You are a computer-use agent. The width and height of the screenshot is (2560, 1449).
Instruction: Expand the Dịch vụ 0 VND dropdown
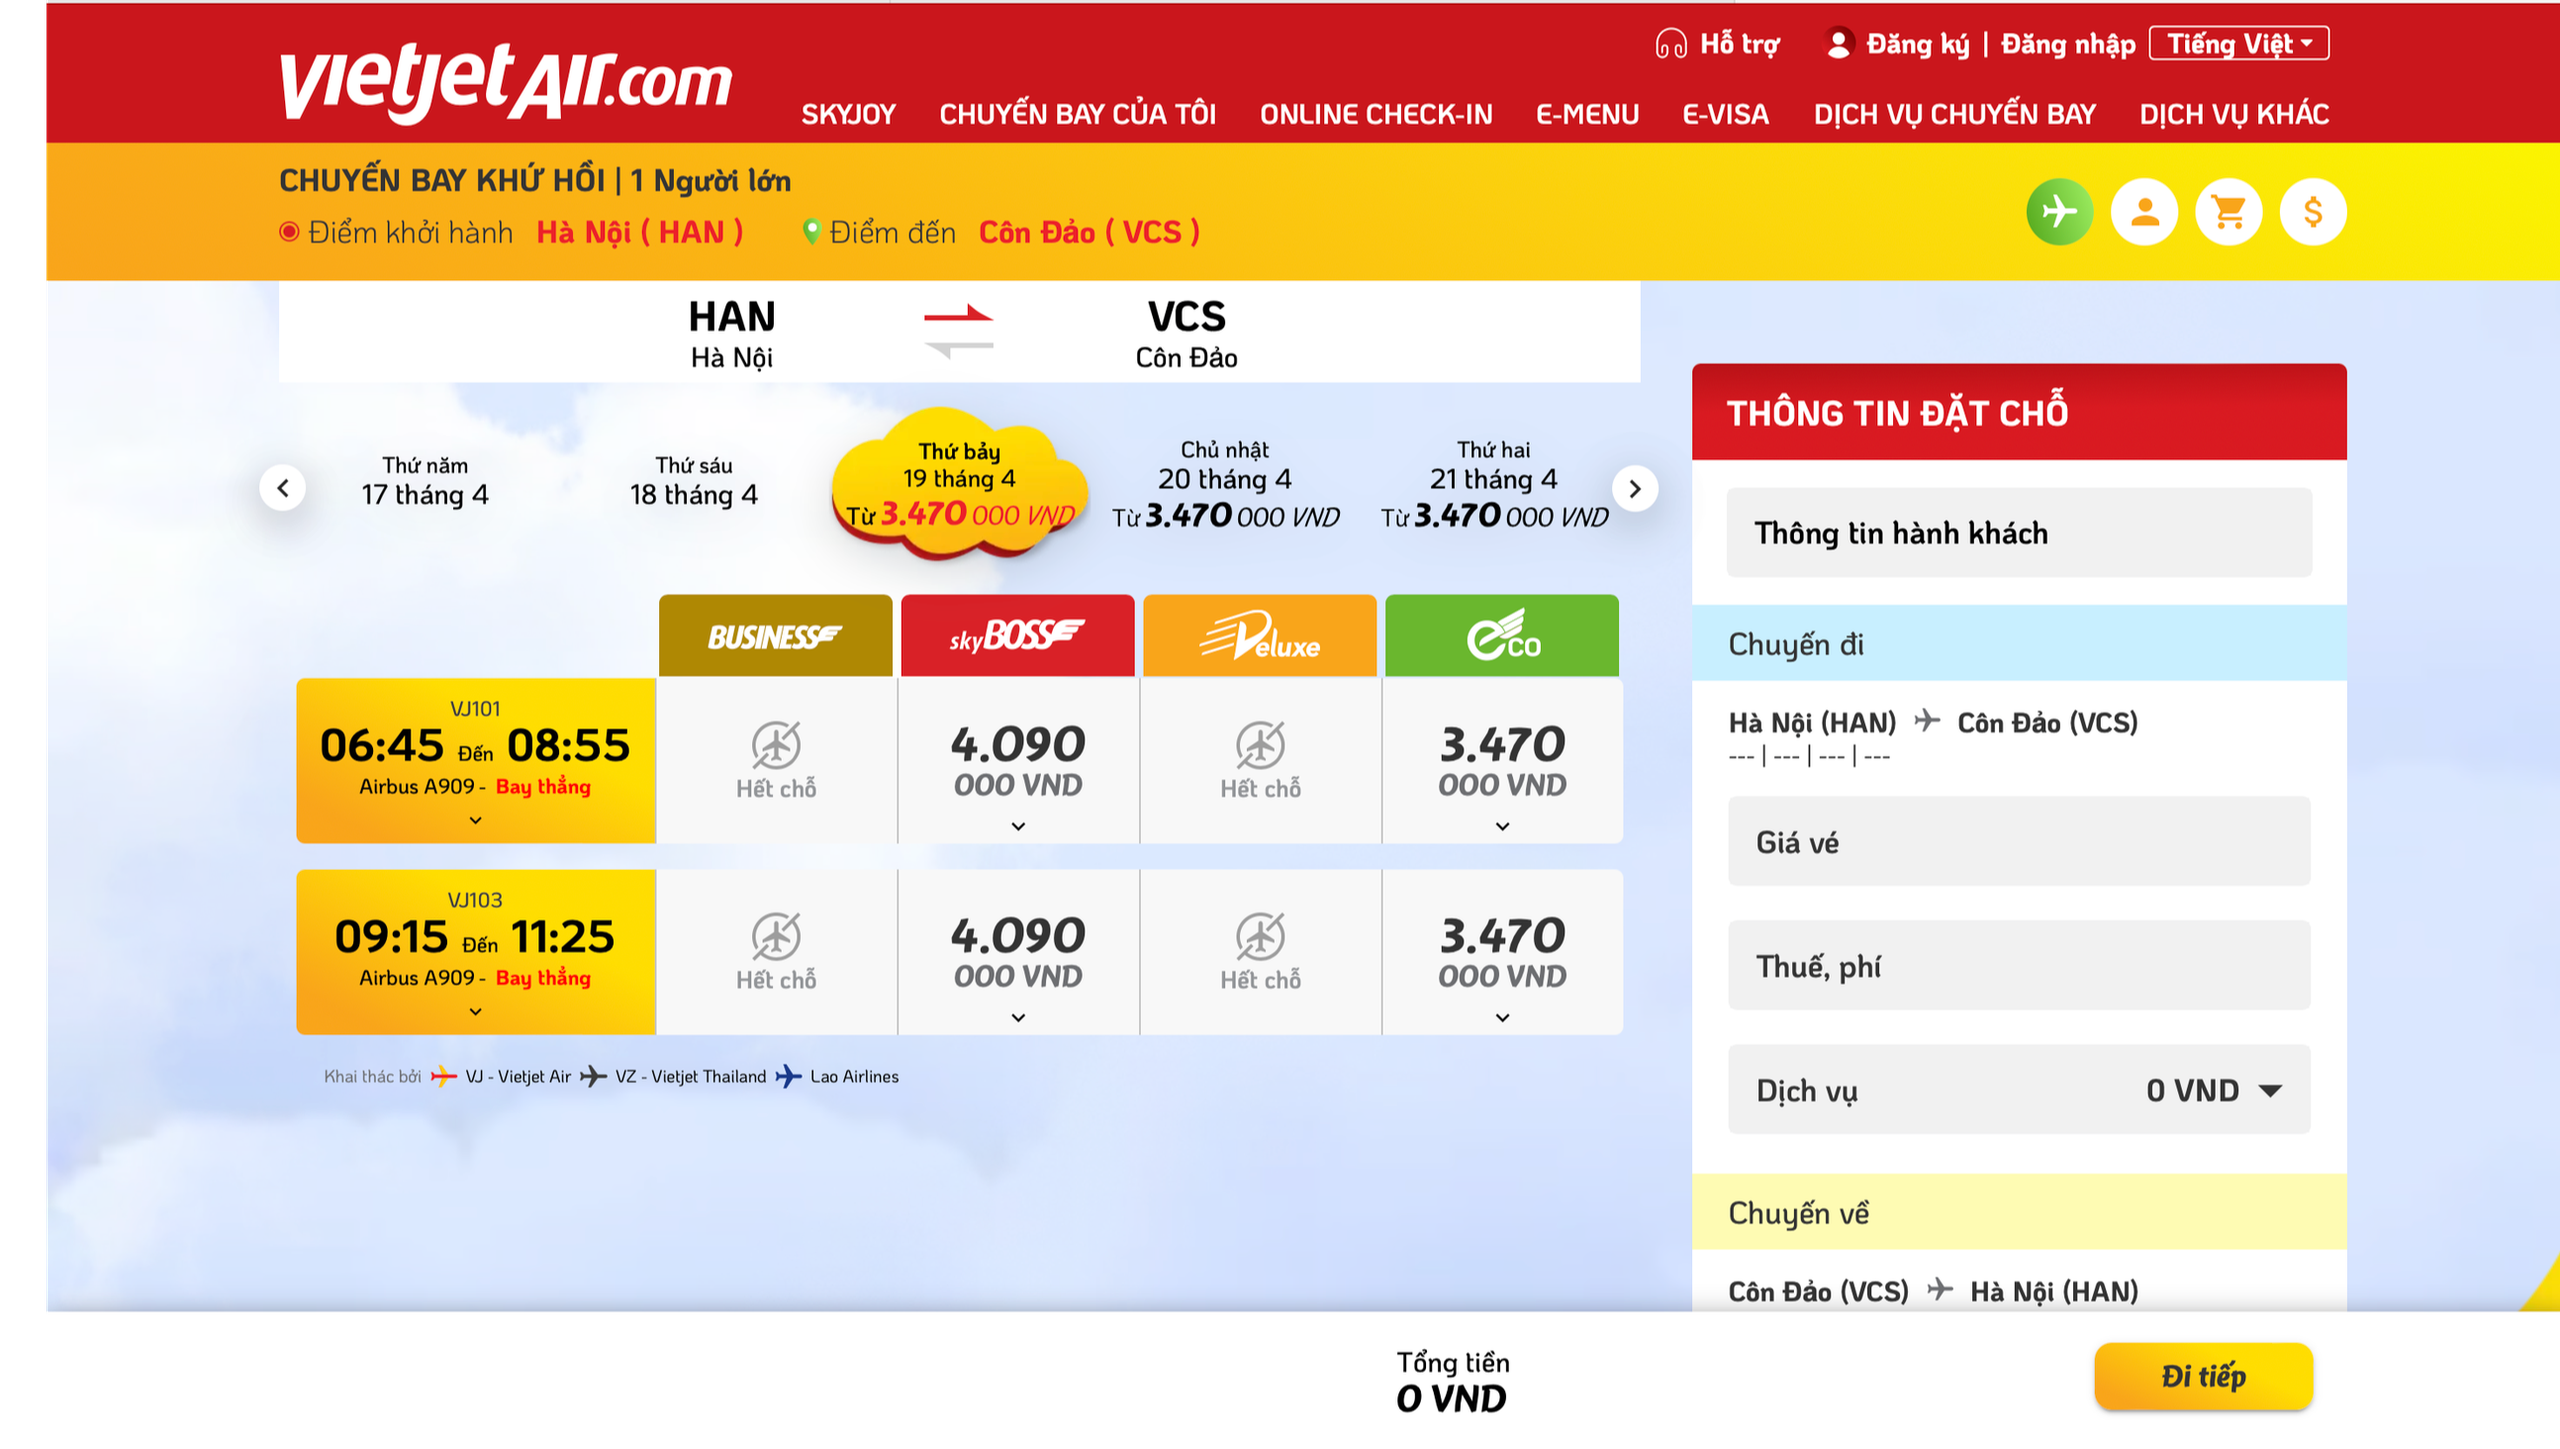(x=2271, y=1090)
